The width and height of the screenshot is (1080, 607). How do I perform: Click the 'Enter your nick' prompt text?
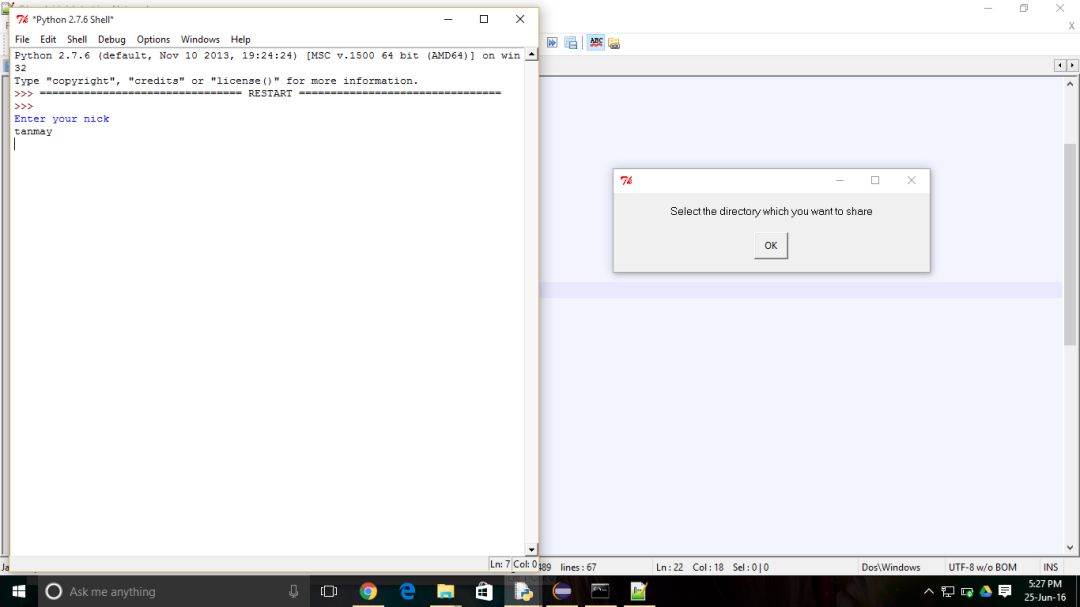tap(62, 119)
